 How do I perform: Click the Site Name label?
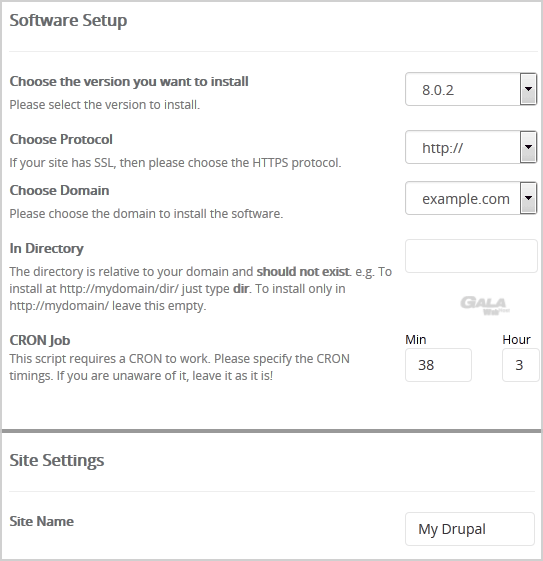pyautogui.click(x=41, y=521)
